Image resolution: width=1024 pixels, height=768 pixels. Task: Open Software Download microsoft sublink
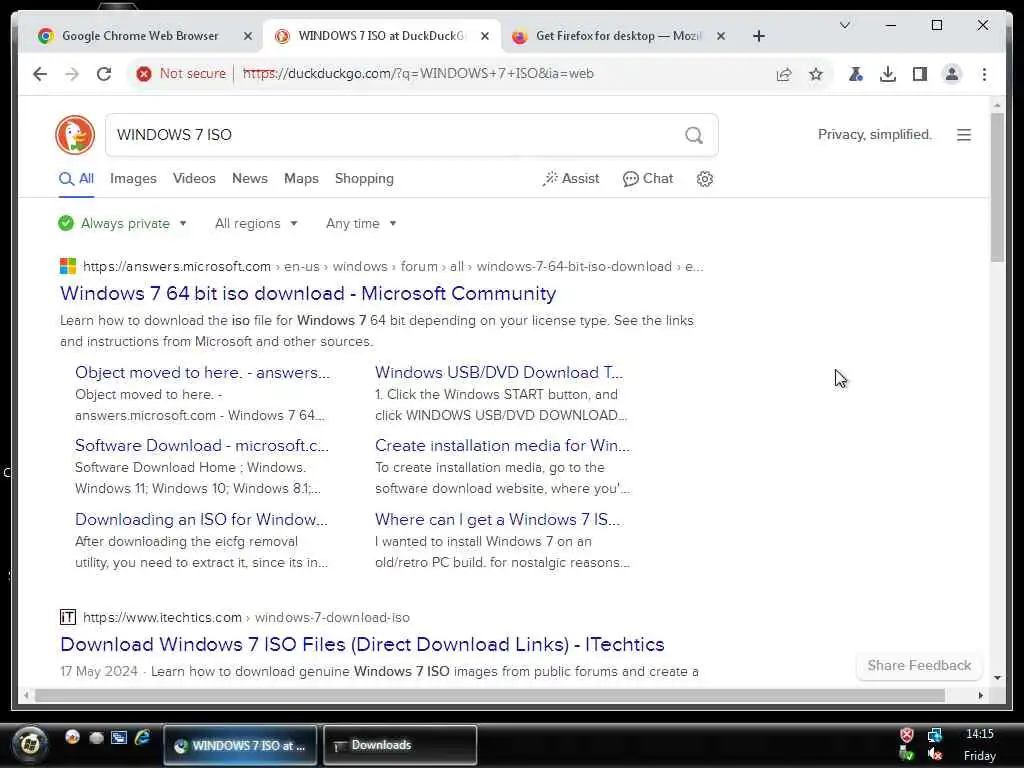coord(202,445)
